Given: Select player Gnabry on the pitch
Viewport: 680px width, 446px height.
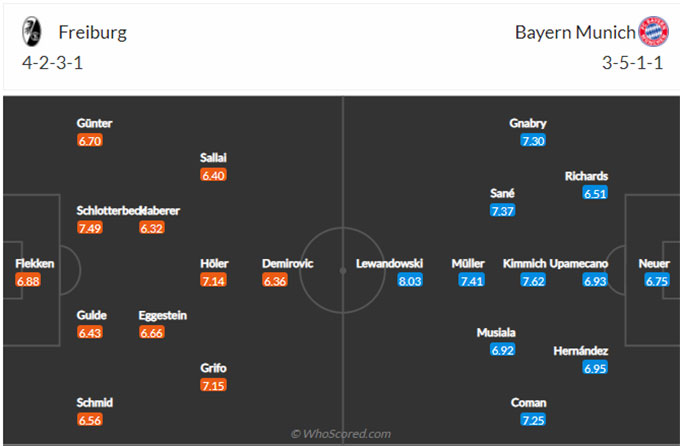Looking at the screenshot, I should pyautogui.click(x=528, y=123).
